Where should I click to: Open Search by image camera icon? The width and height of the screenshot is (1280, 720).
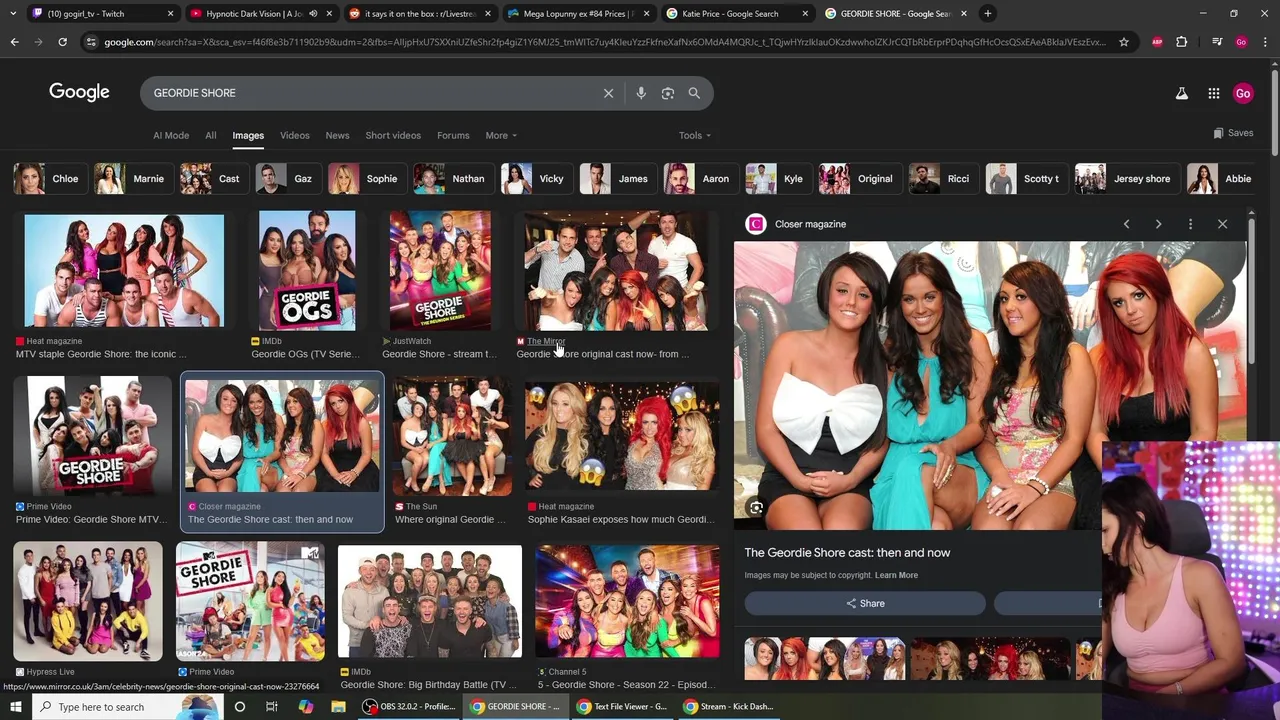[668, 93]
